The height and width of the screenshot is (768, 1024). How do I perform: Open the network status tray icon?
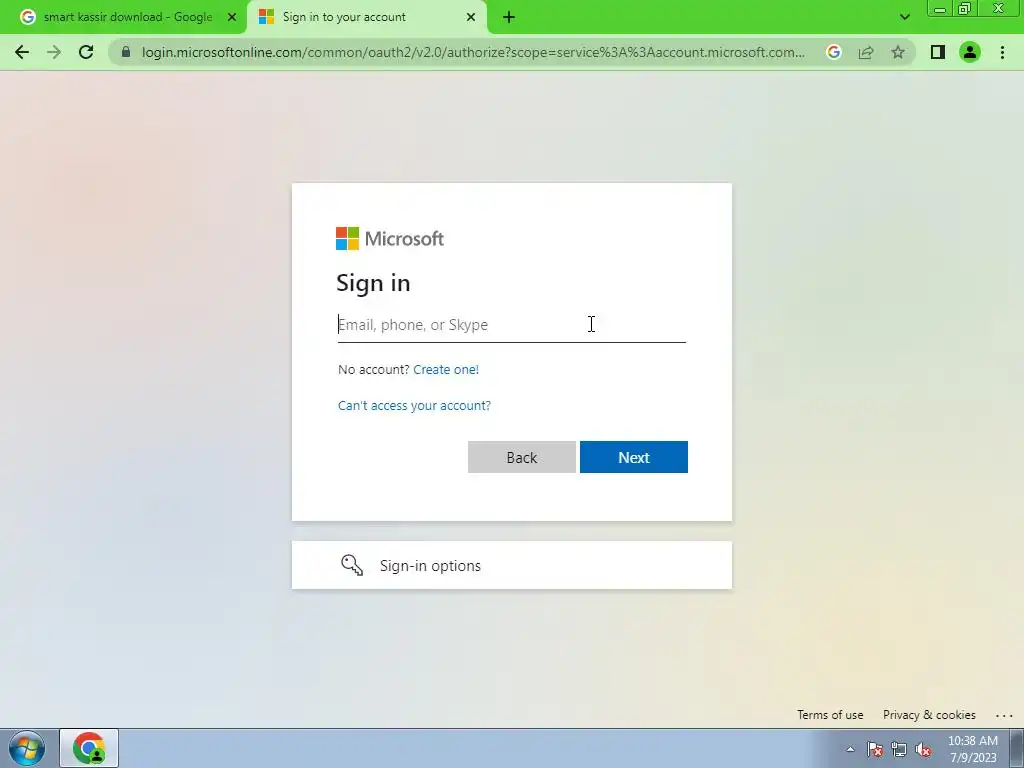coord(899,749)
